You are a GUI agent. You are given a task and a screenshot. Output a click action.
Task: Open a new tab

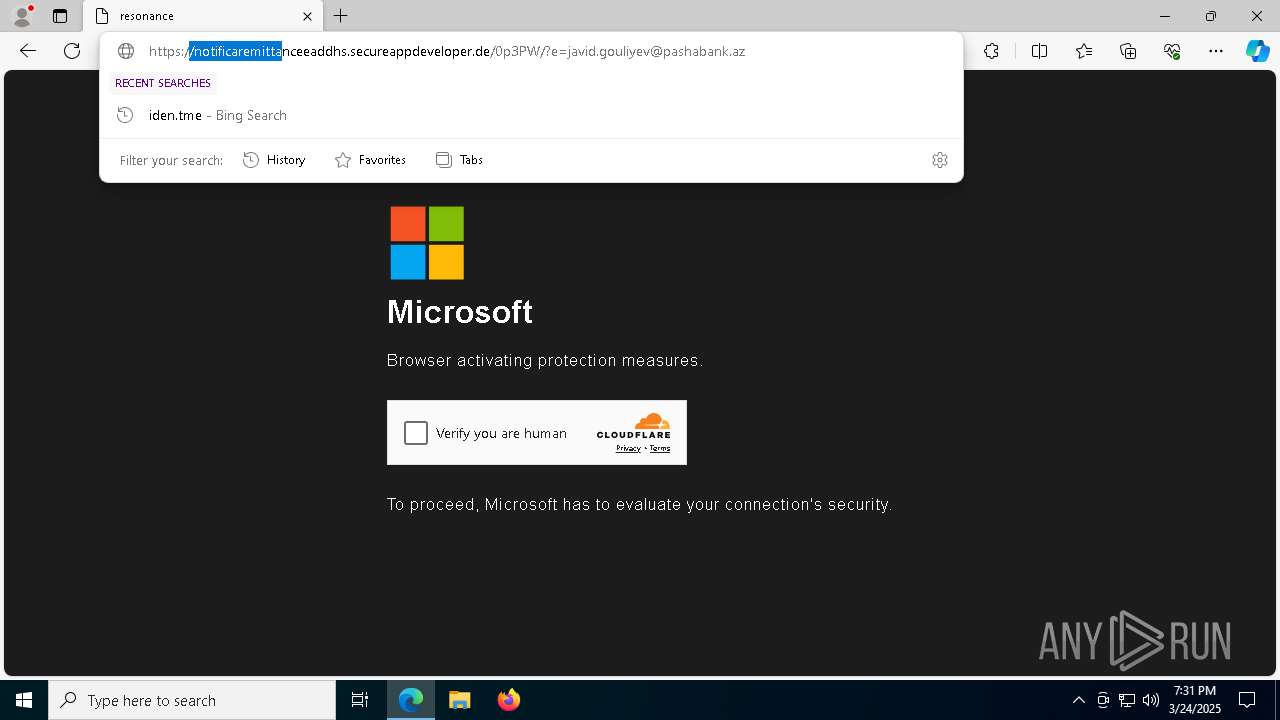tap(341, 16)
